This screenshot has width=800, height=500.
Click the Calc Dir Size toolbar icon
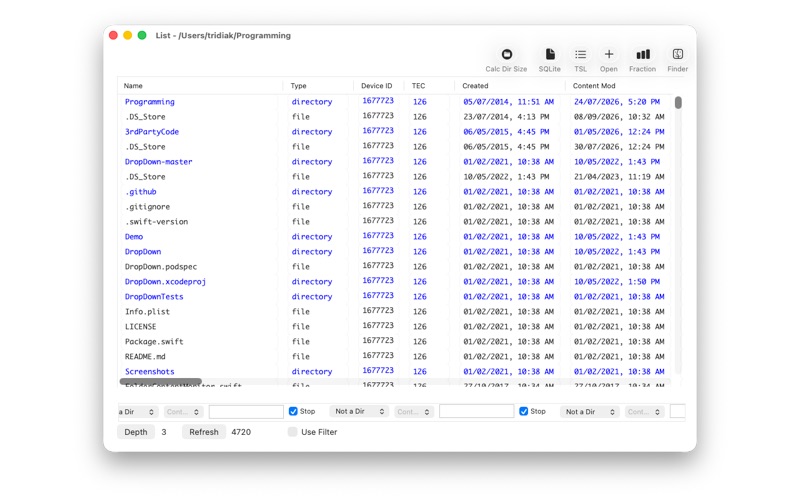coord(506,54)
